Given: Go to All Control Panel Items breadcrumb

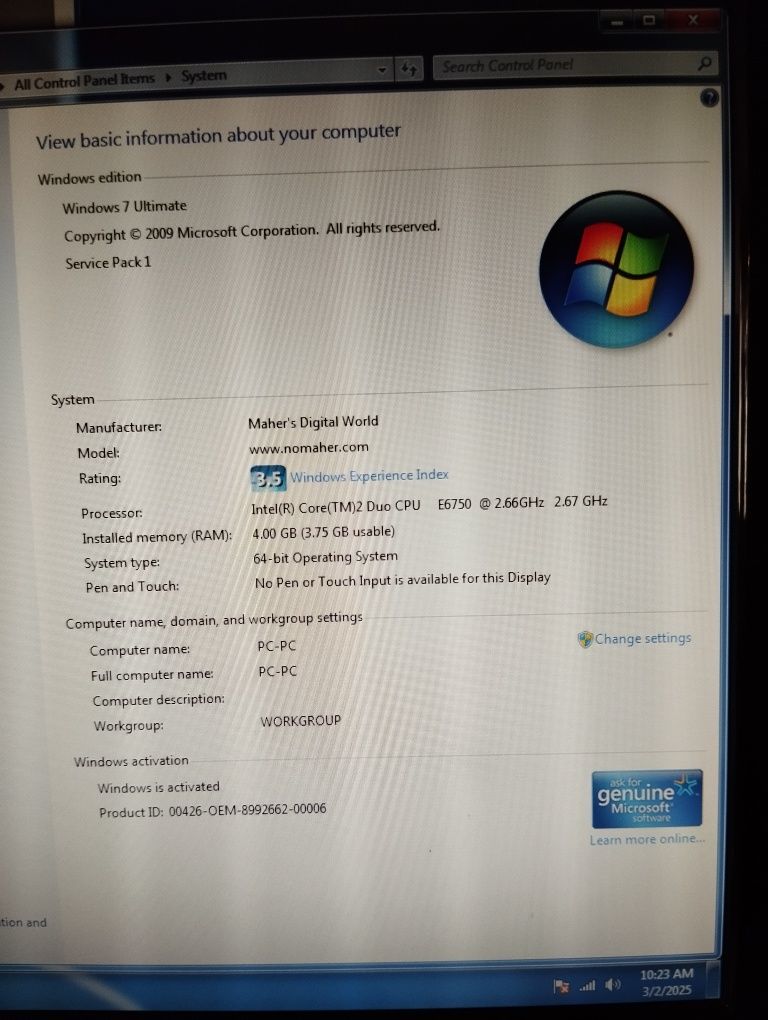Looking at the screenshot, I should point(84,82).
